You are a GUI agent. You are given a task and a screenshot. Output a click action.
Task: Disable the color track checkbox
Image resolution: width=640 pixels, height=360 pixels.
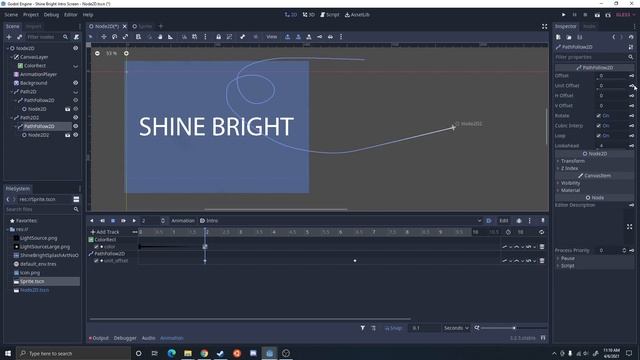point(96,247)
